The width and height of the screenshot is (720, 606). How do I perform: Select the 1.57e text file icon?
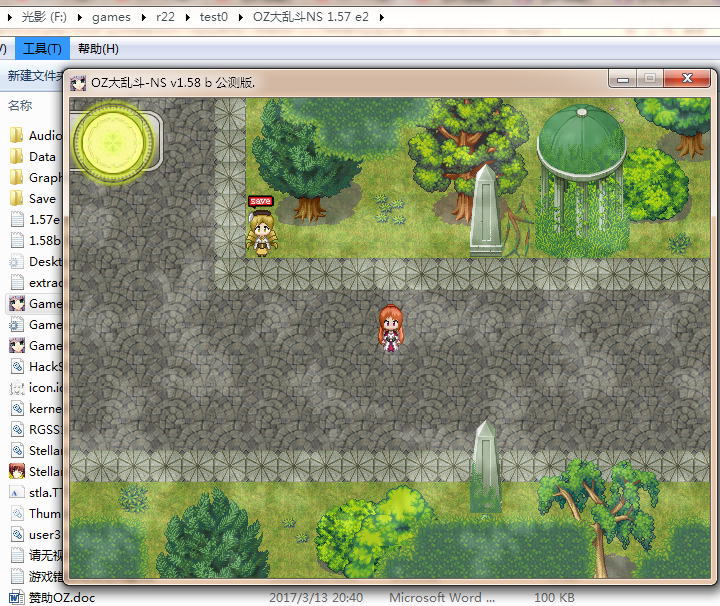[17, 219]
